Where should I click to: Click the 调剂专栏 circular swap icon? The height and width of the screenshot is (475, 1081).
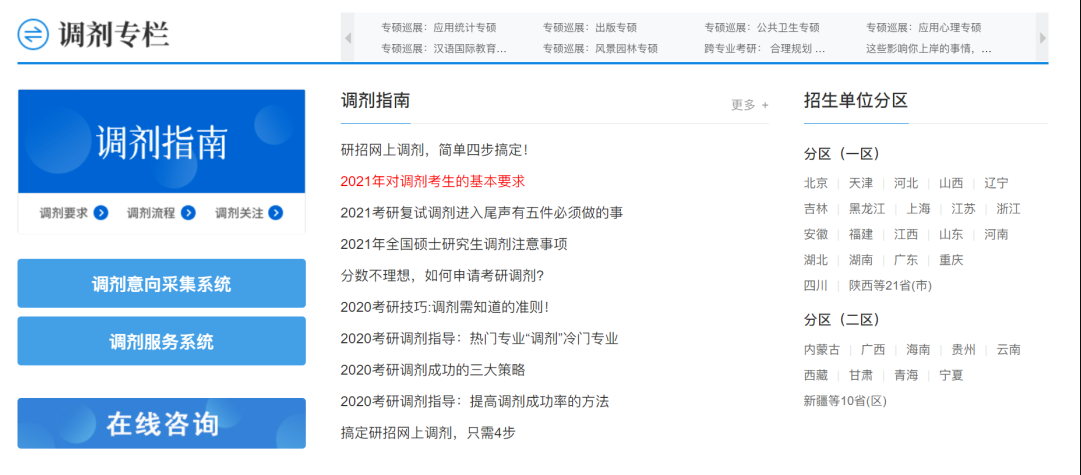[x=33, y=34]
